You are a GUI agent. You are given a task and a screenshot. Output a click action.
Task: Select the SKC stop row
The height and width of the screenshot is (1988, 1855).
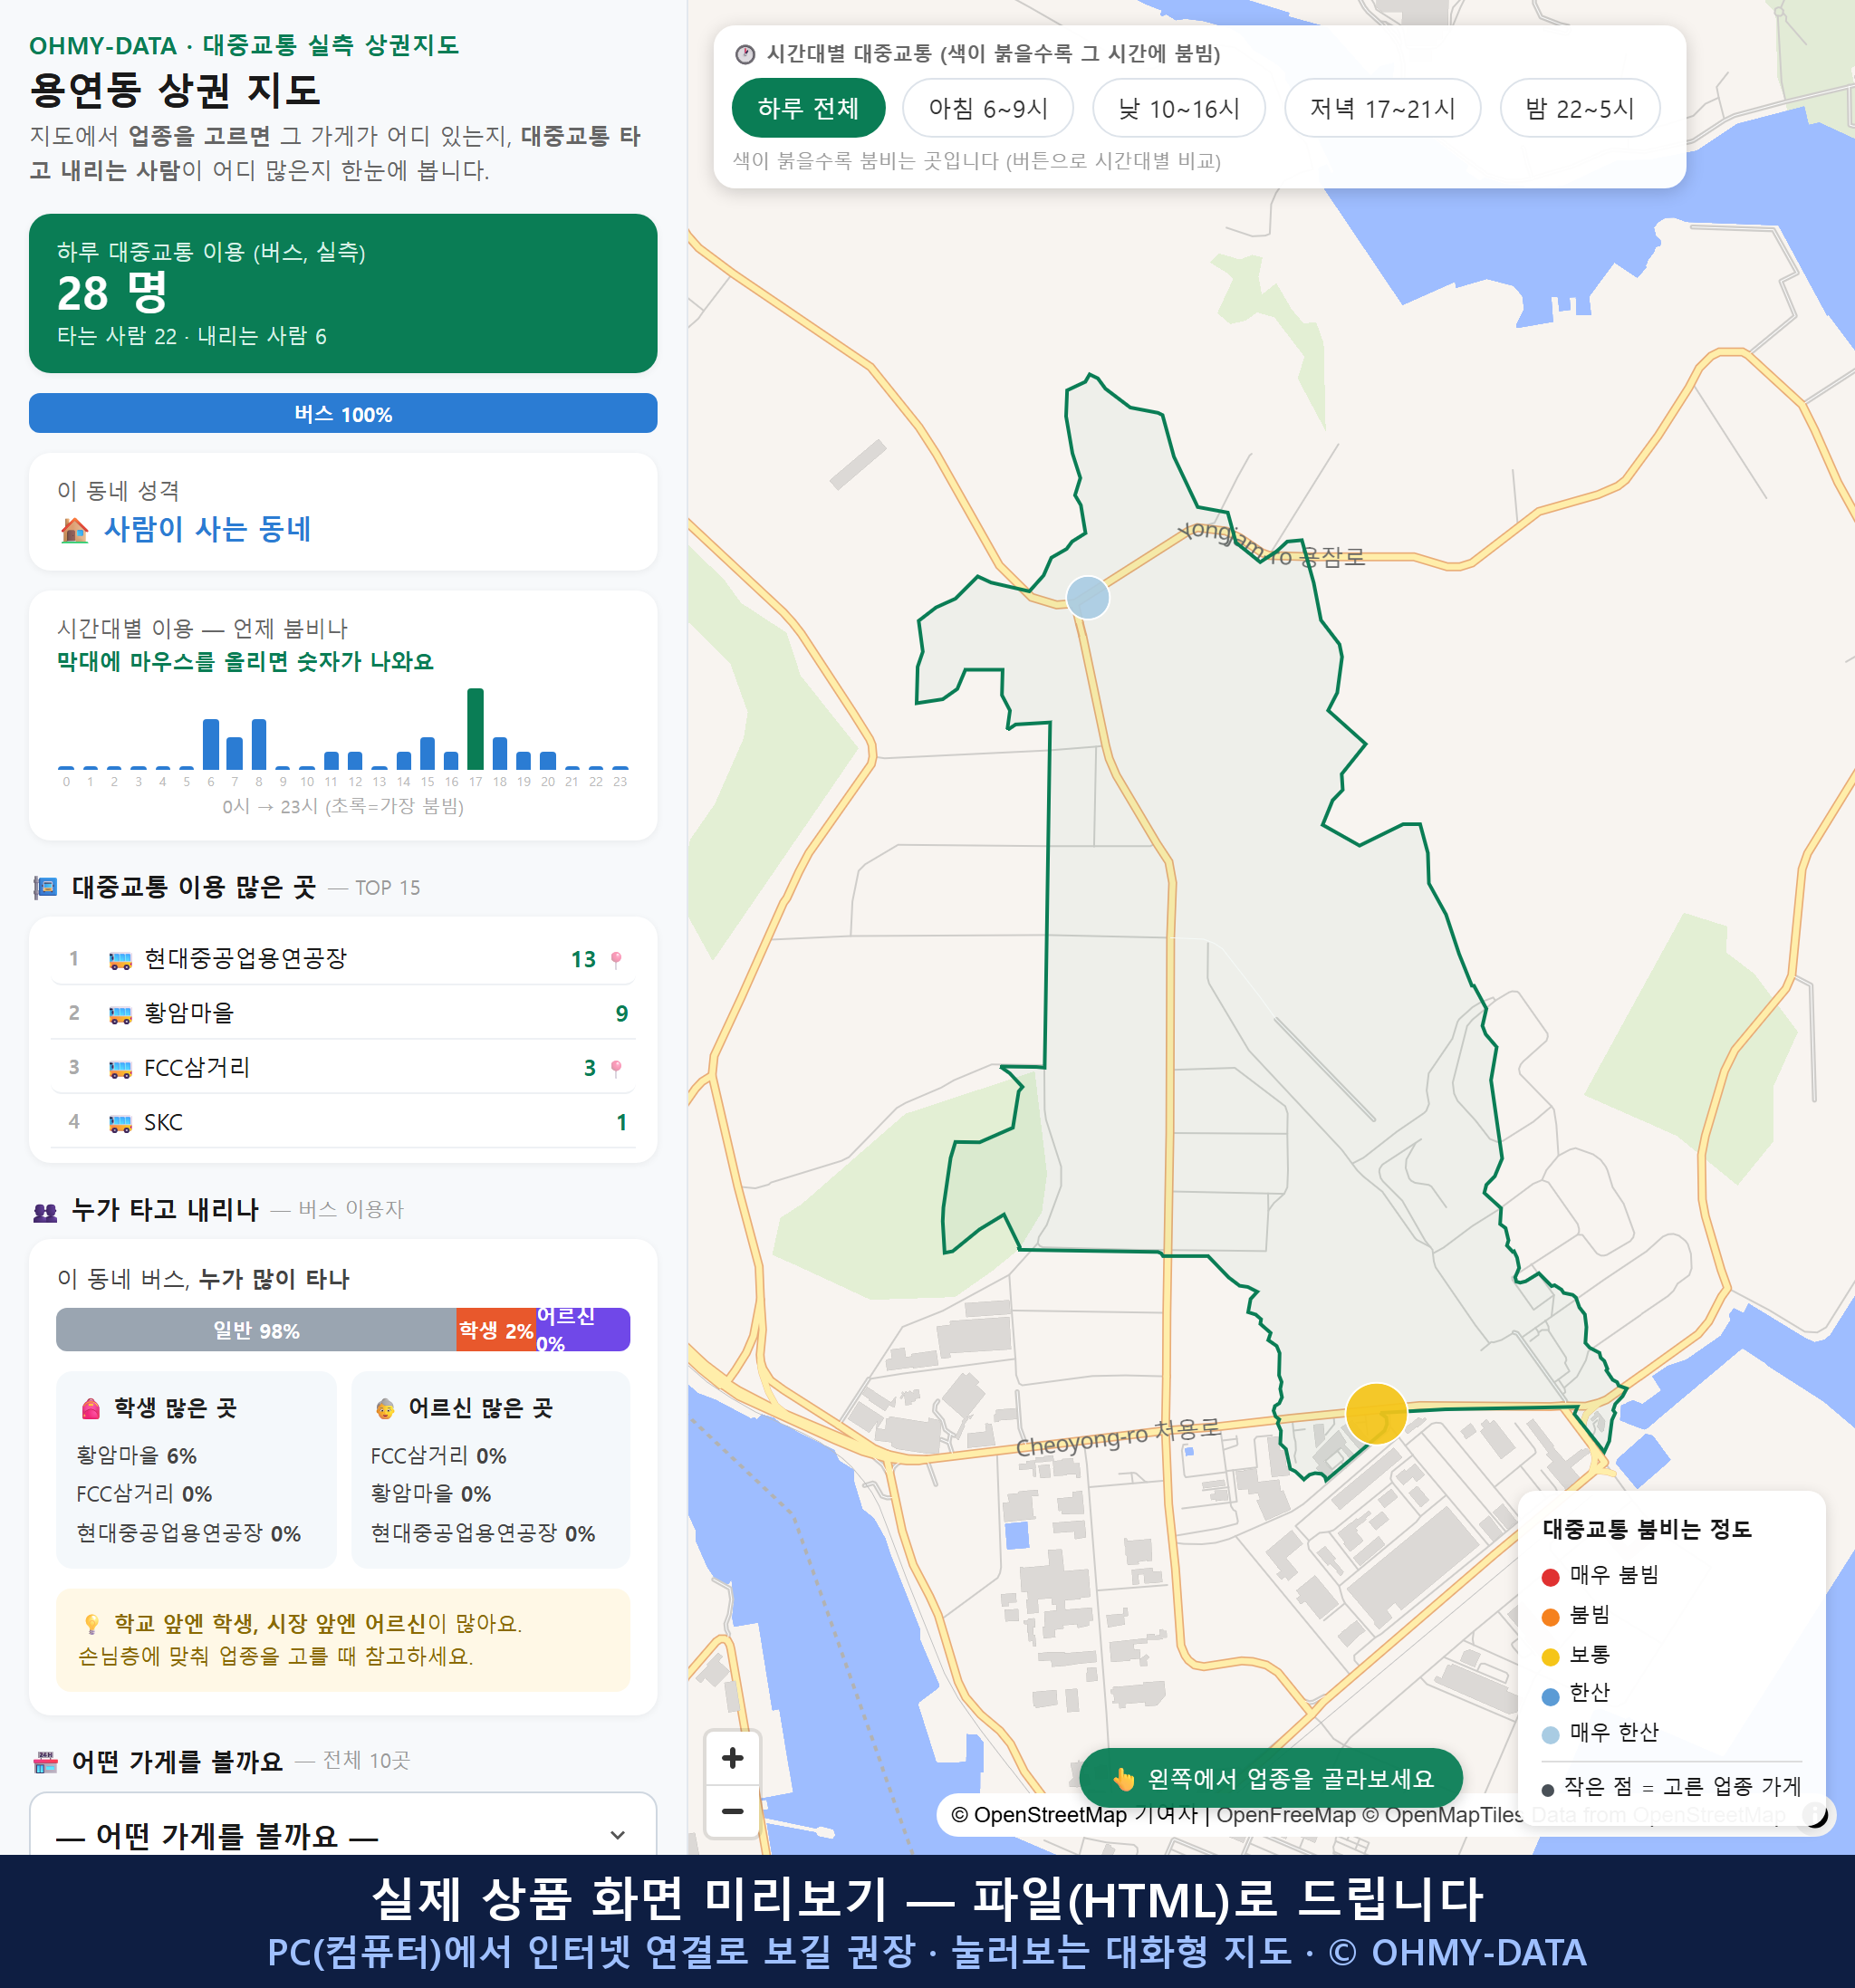coord(343,1122)
